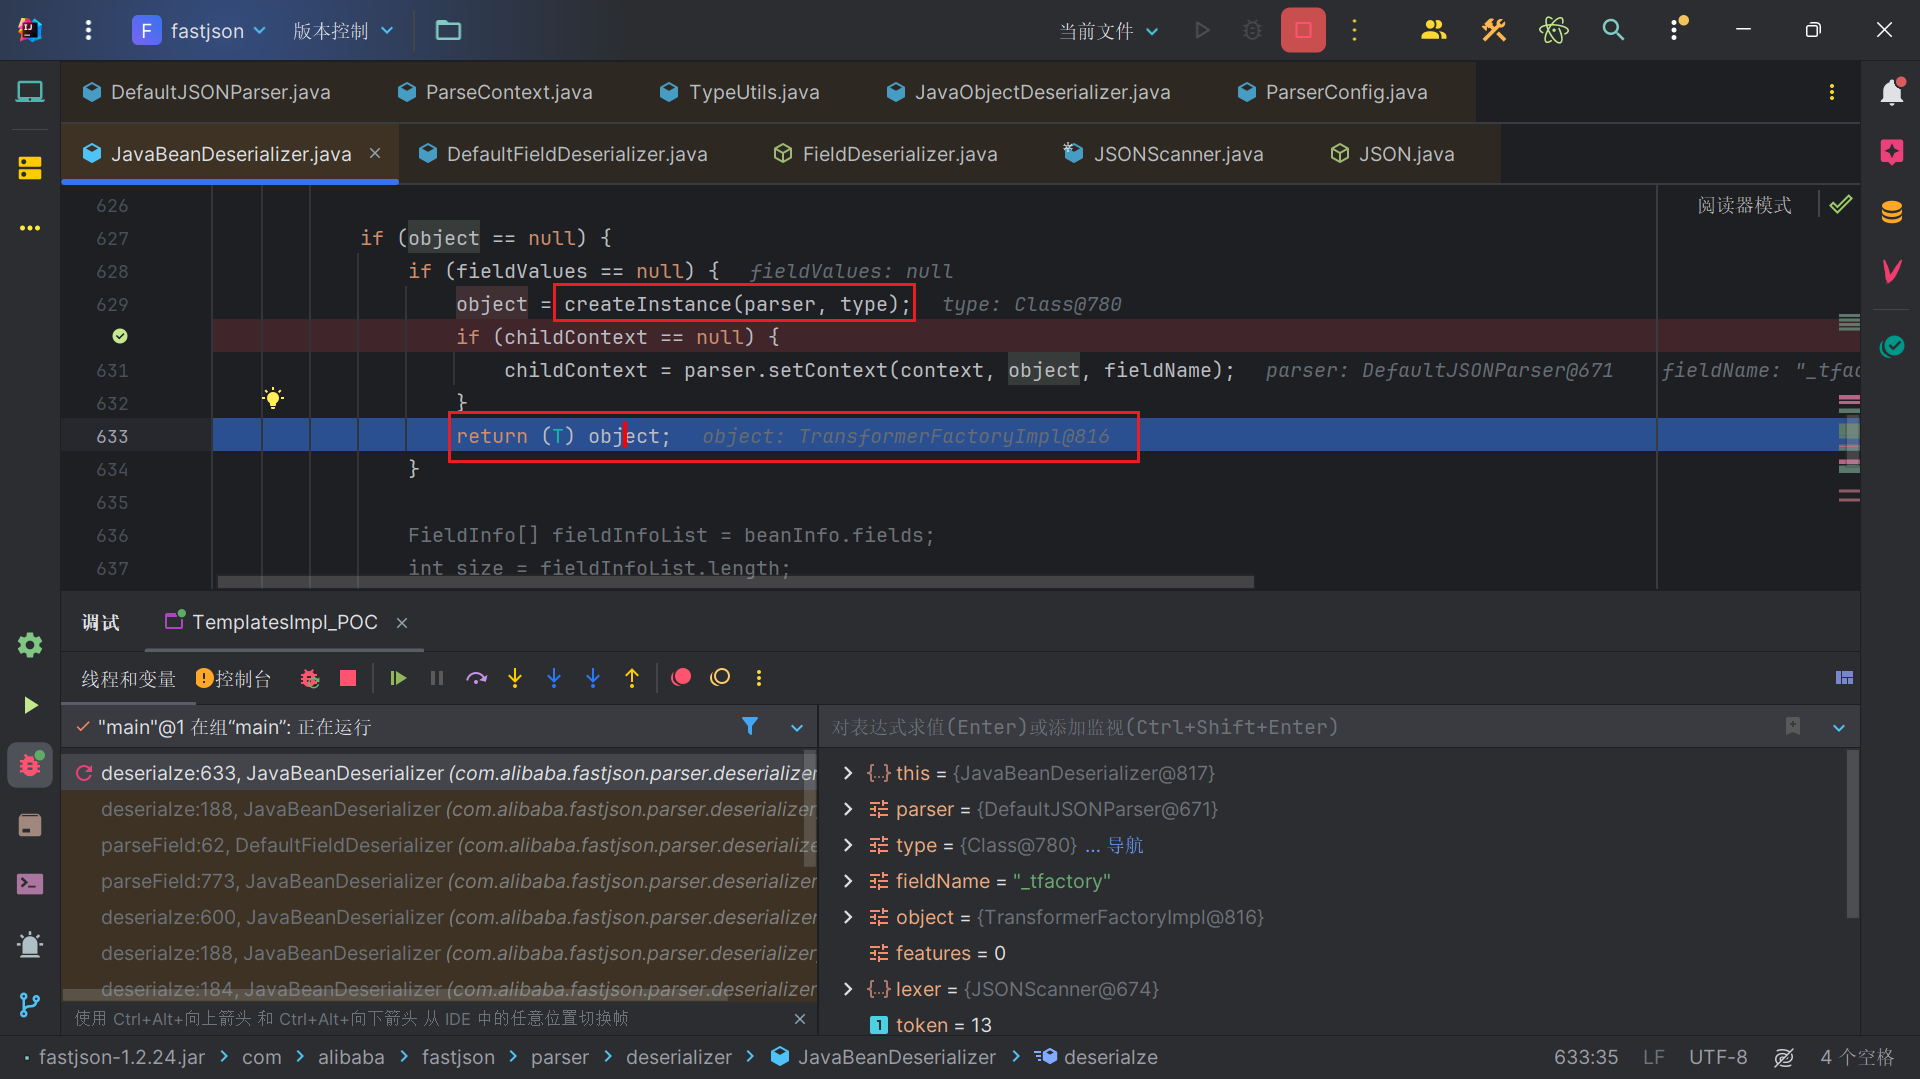Expand the 'fieldName' variable node

[848, 881]
